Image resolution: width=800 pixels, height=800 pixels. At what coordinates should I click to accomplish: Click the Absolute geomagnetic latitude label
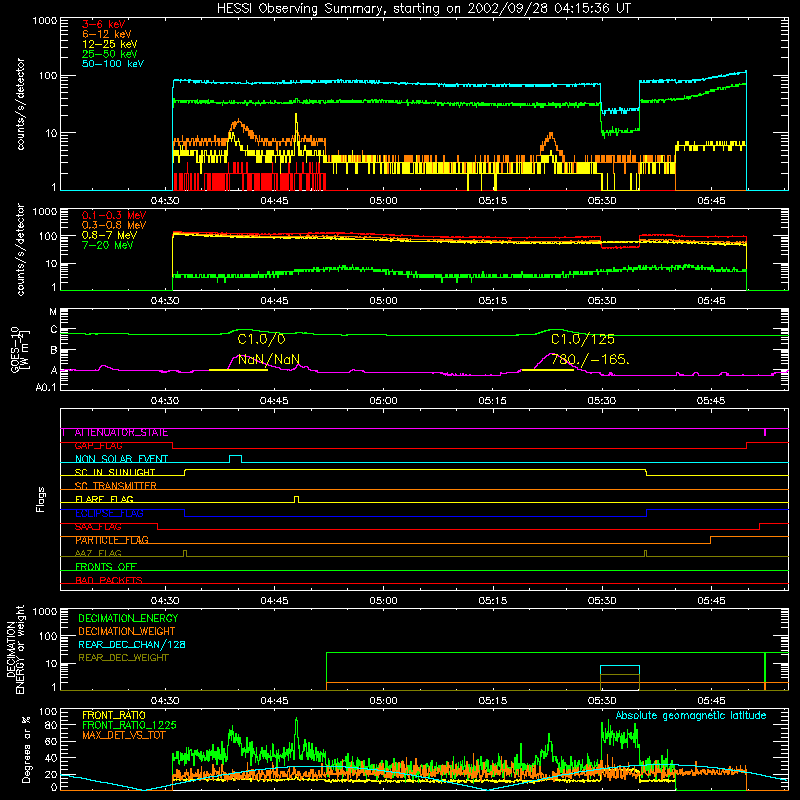click(691, 716)
